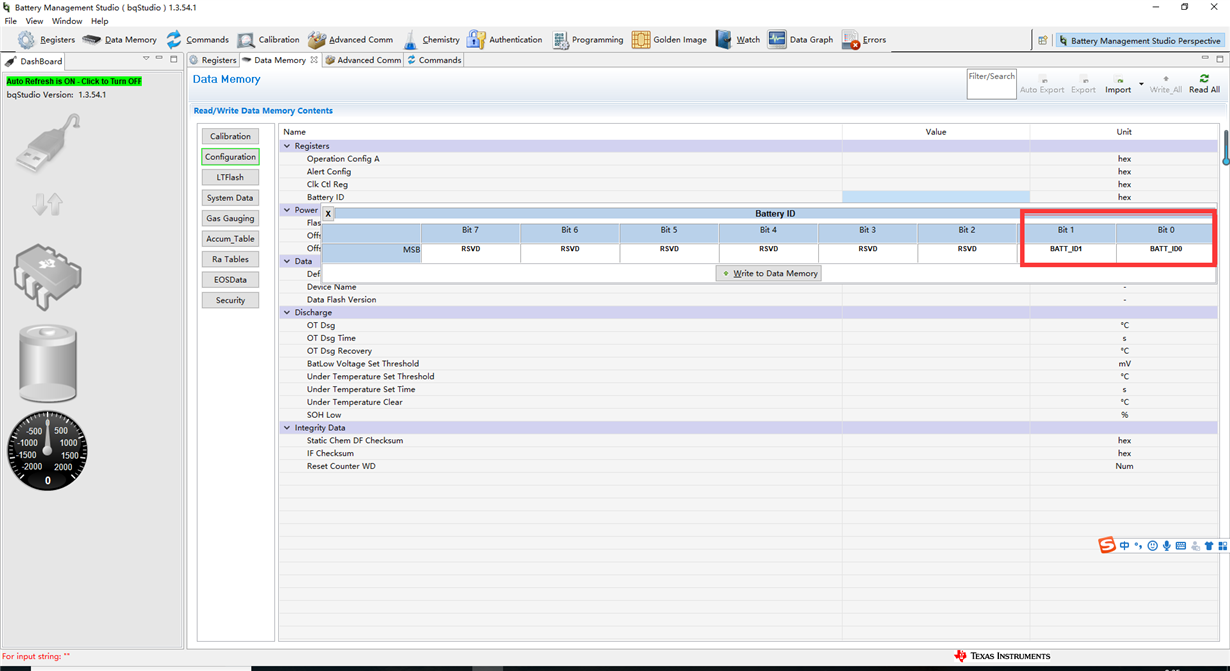Close the Battery ID bit editor popup
The image size is (1230, 671).
pyautogui.click(x=328, y=214)
